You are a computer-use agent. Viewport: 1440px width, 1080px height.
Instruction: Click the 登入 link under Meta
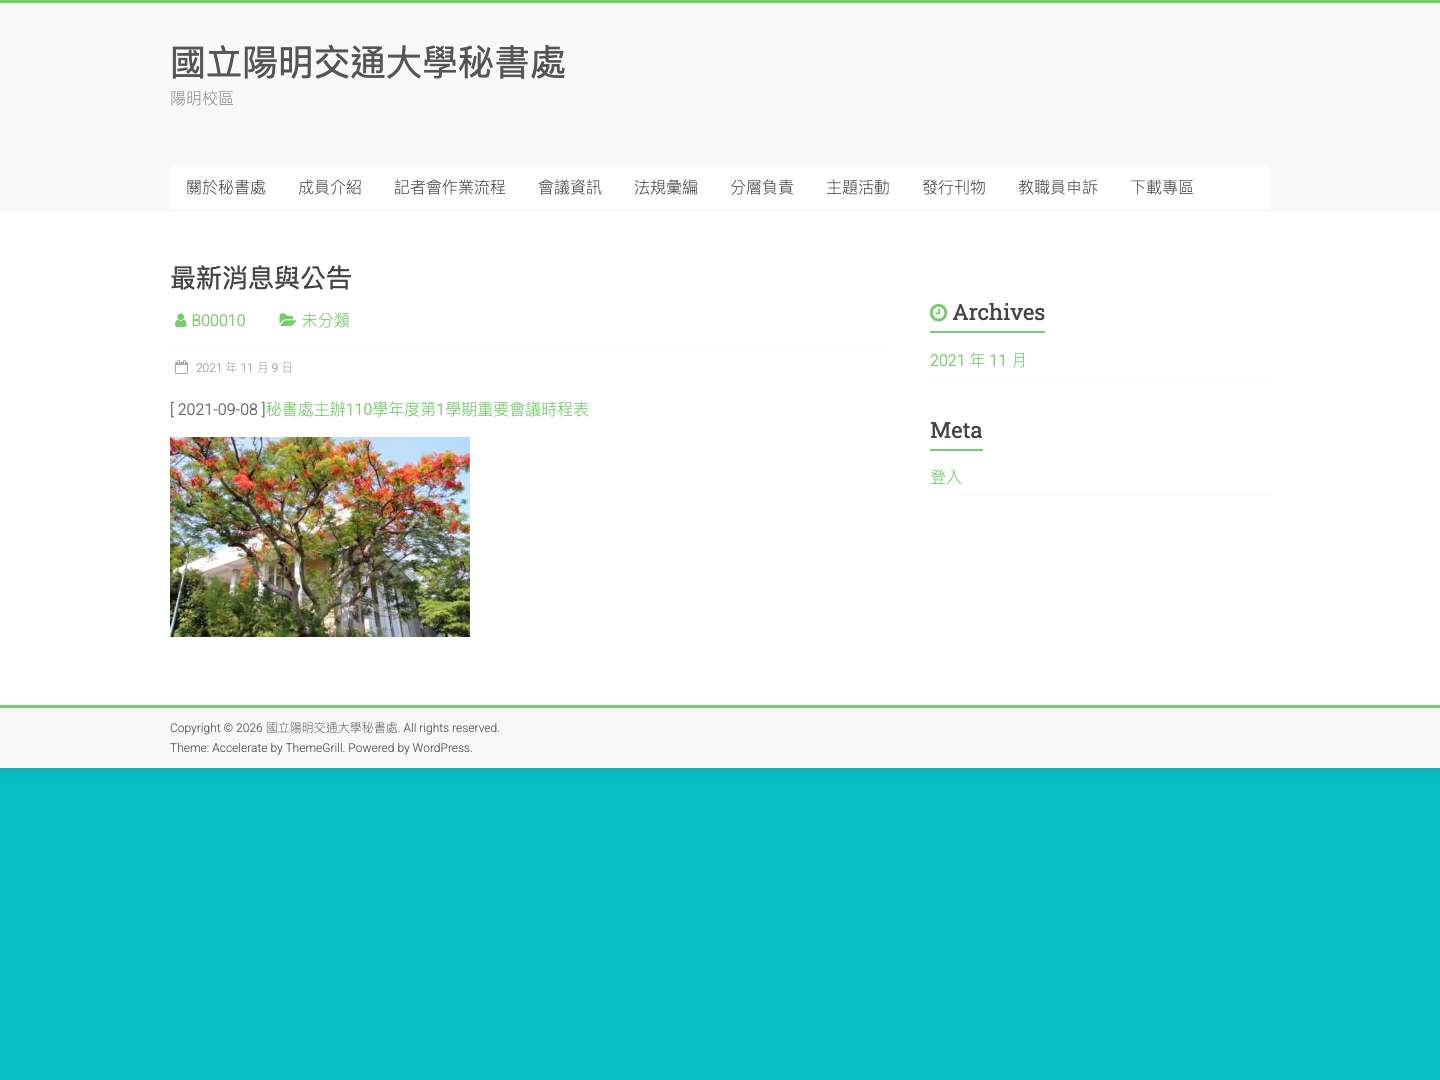click(x=946, y=477)
